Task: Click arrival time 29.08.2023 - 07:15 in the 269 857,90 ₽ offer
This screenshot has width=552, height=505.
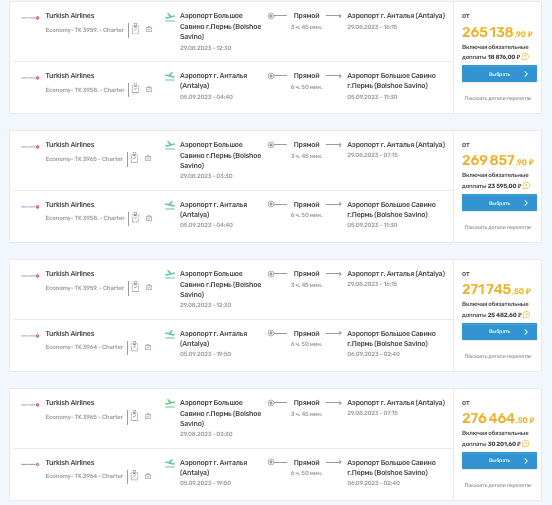Action: click(372, 155)
